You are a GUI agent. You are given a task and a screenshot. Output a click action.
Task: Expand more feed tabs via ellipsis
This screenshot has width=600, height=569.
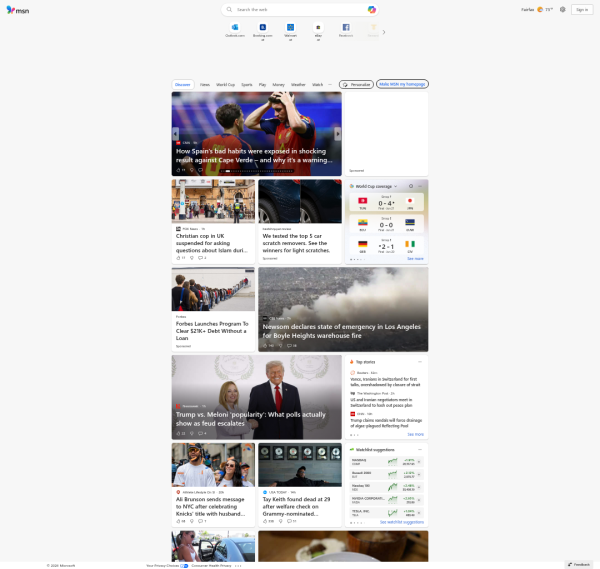(x=330, y=85)
